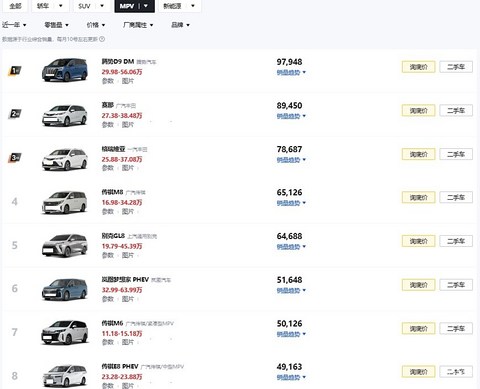Click used car button for M8 row
Viewport: 480px width, 389px height.
coord(456,197)
